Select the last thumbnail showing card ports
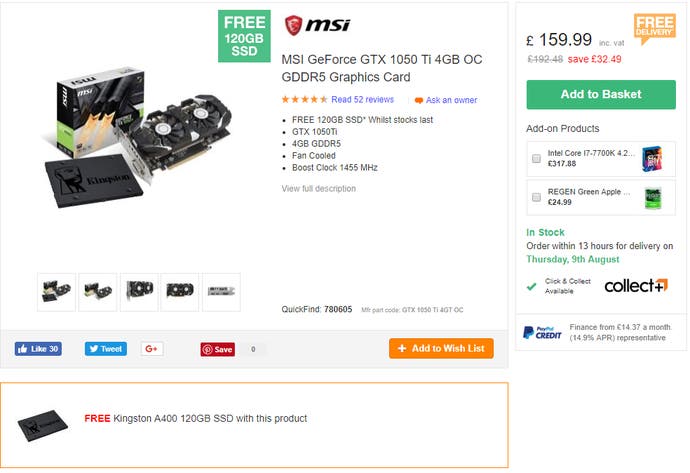Image resolution: width=690 pixels, height=473 pixels. (x=221, y=292)
